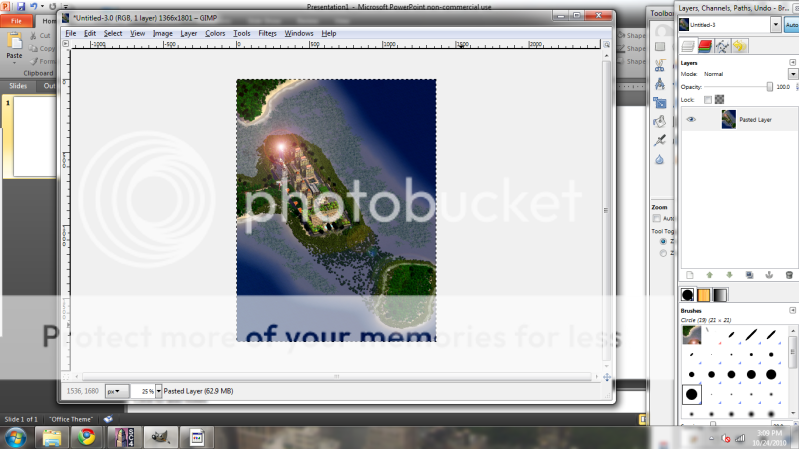Click spell check icon in PowerPoint status bar
This screenshot has width=799, height=449.
[x=108, y=419]
